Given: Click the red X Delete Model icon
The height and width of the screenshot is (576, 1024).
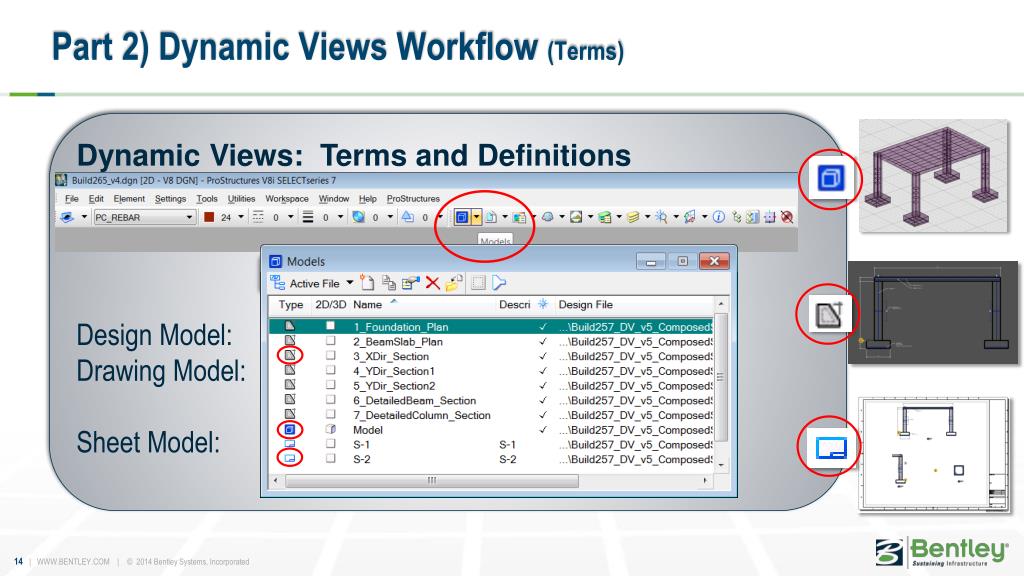Looking at the screenshot, I should (x=432, y=283).
